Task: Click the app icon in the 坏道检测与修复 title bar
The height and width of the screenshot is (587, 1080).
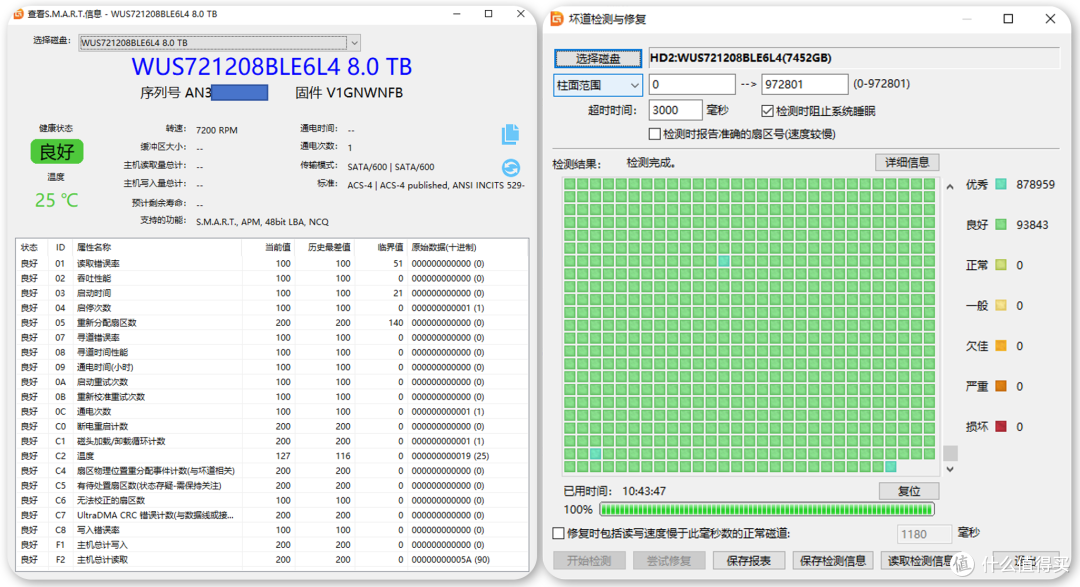Action: 557,19
